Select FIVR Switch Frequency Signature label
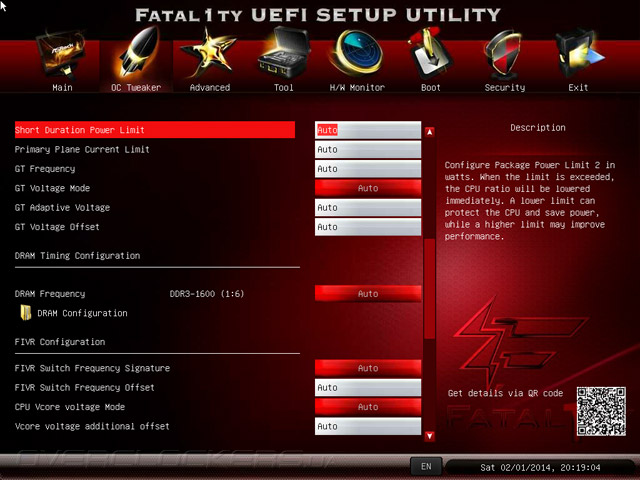The height and width of the screenshot is (480, 640). 92,368
